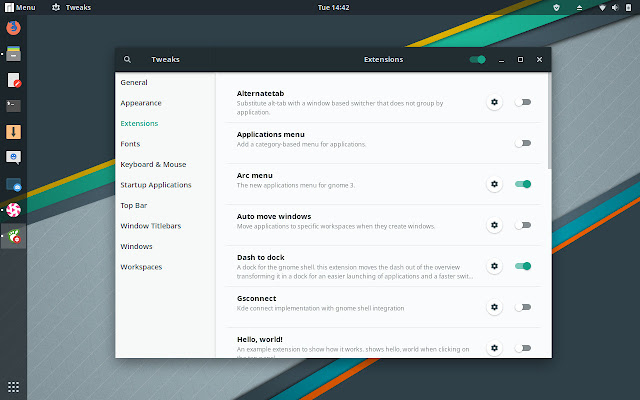640x400 pixels.
Task: Disable the Arc menu extension
Action: tap(523, 184)
